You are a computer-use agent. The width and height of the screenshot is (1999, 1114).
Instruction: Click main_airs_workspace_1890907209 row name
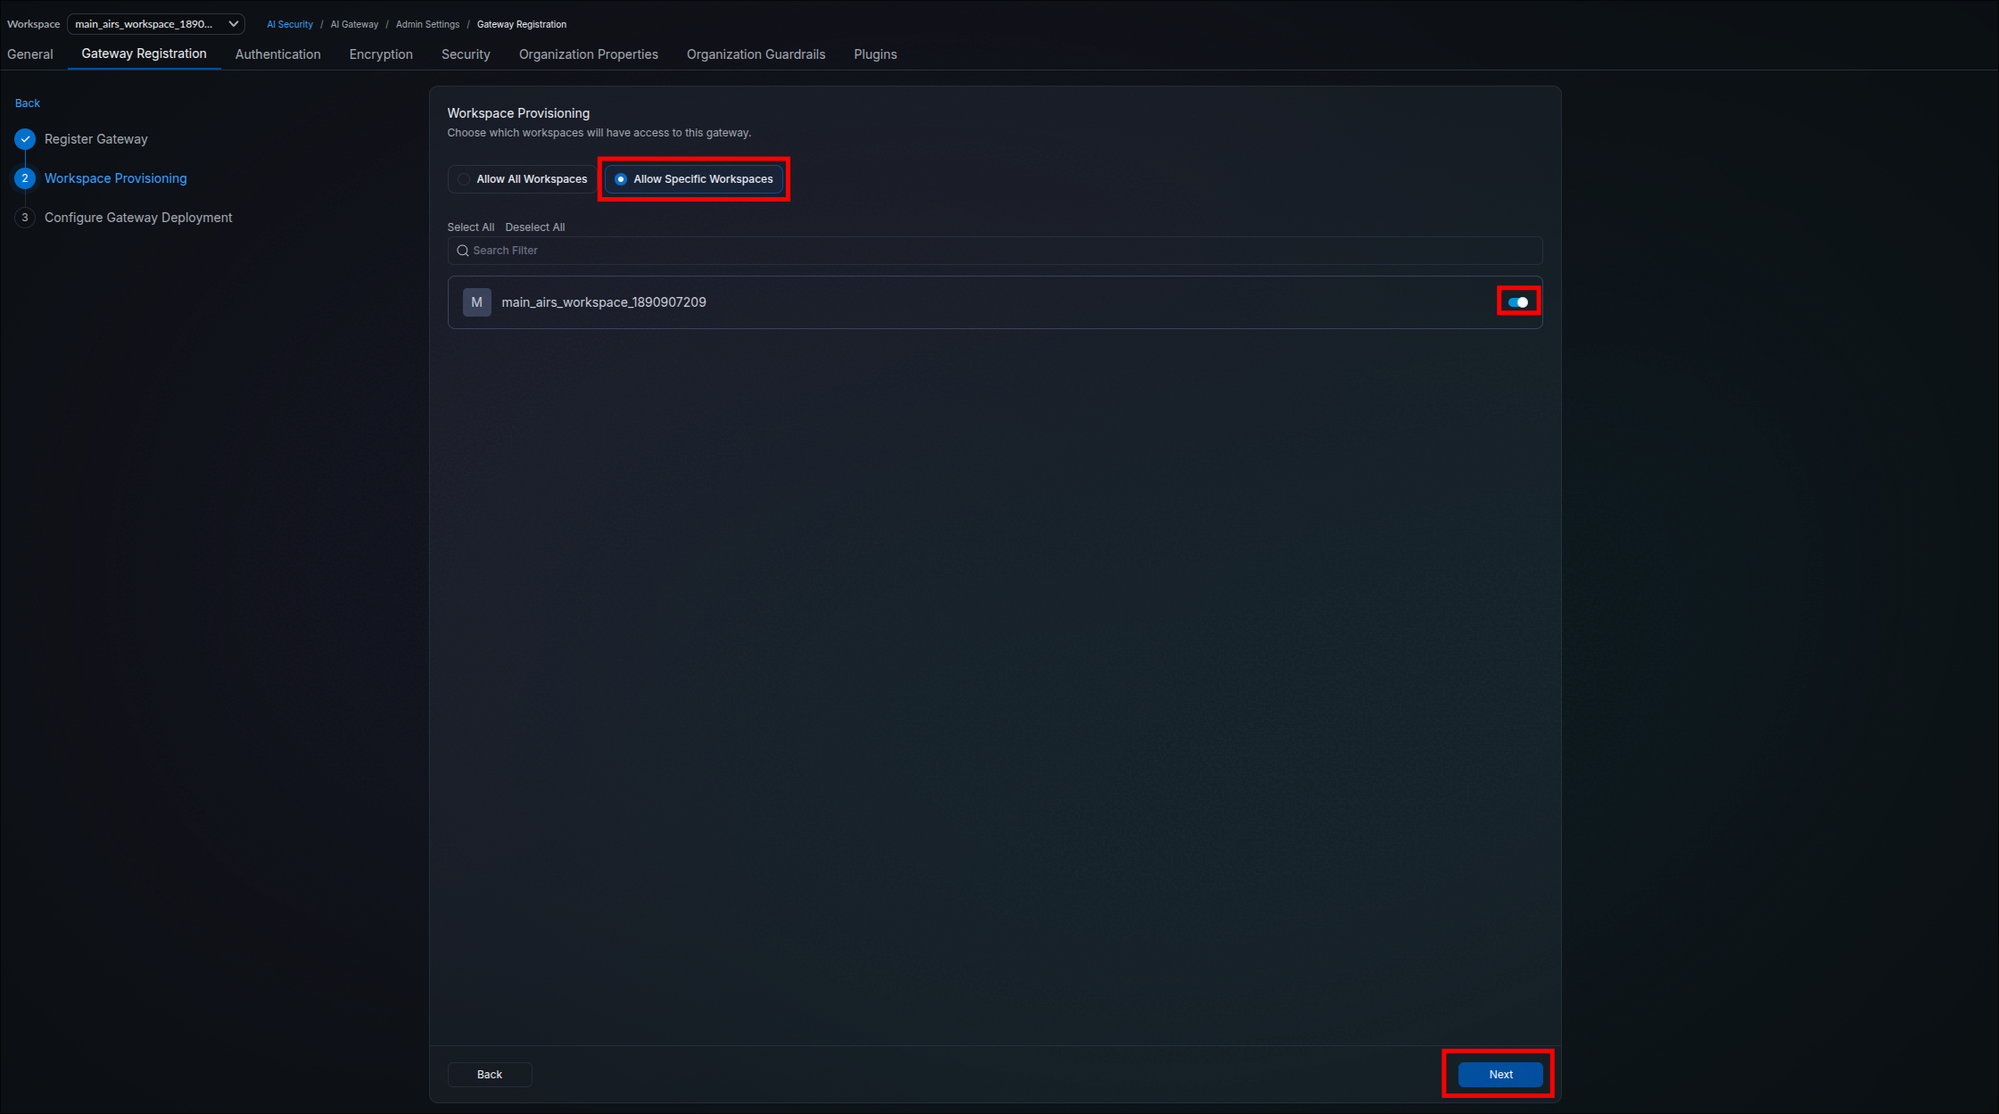[604, 302]
